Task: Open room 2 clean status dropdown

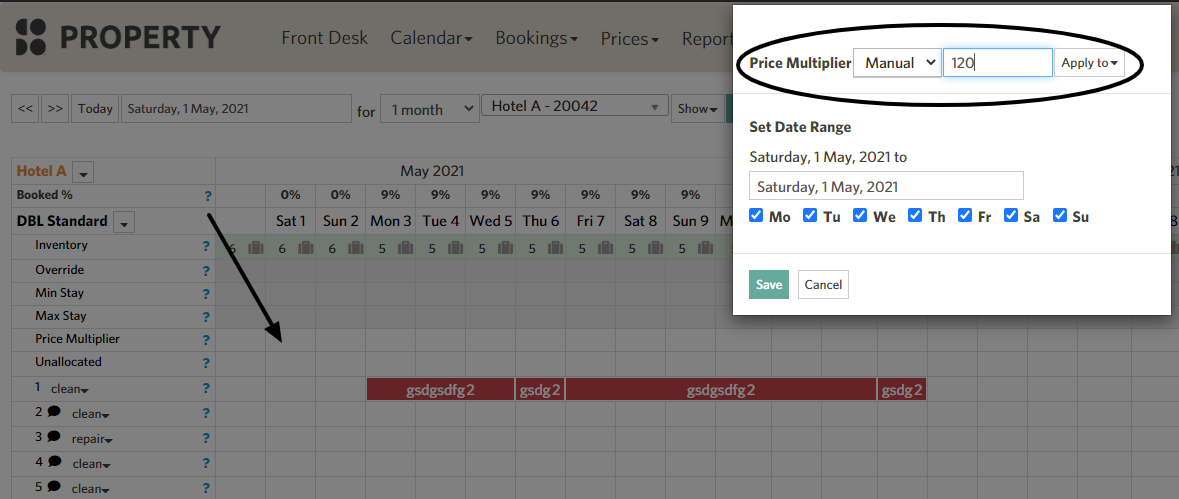Action: click(x=90, y=414)
